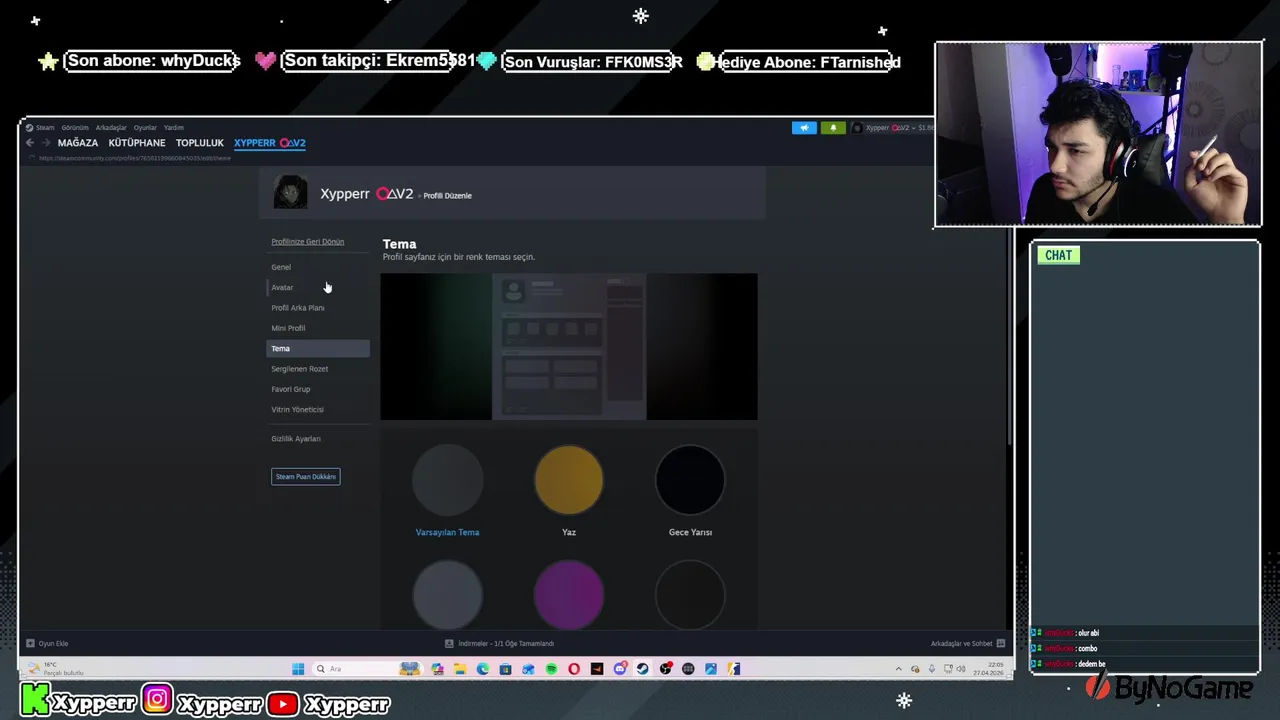Select Avatar in the profile sidebar

[x=318, y=287]
